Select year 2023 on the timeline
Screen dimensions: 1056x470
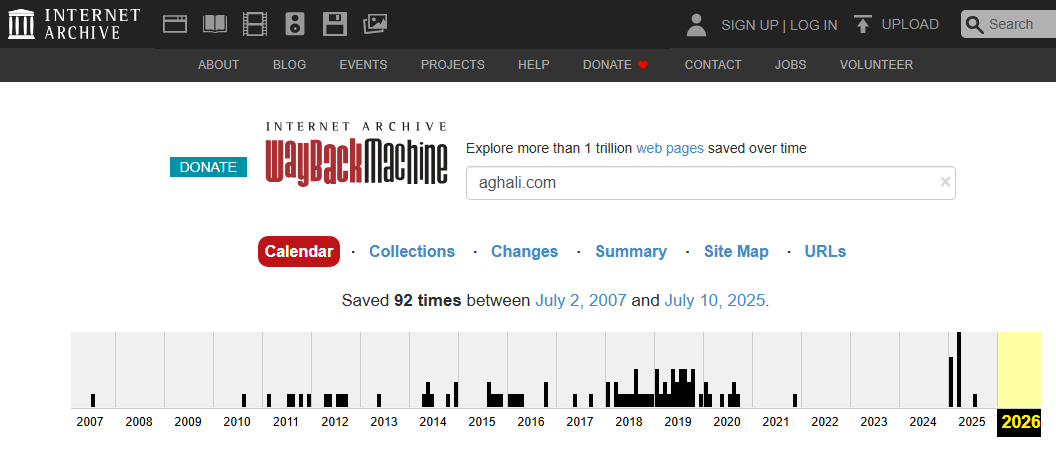point(874,422)
